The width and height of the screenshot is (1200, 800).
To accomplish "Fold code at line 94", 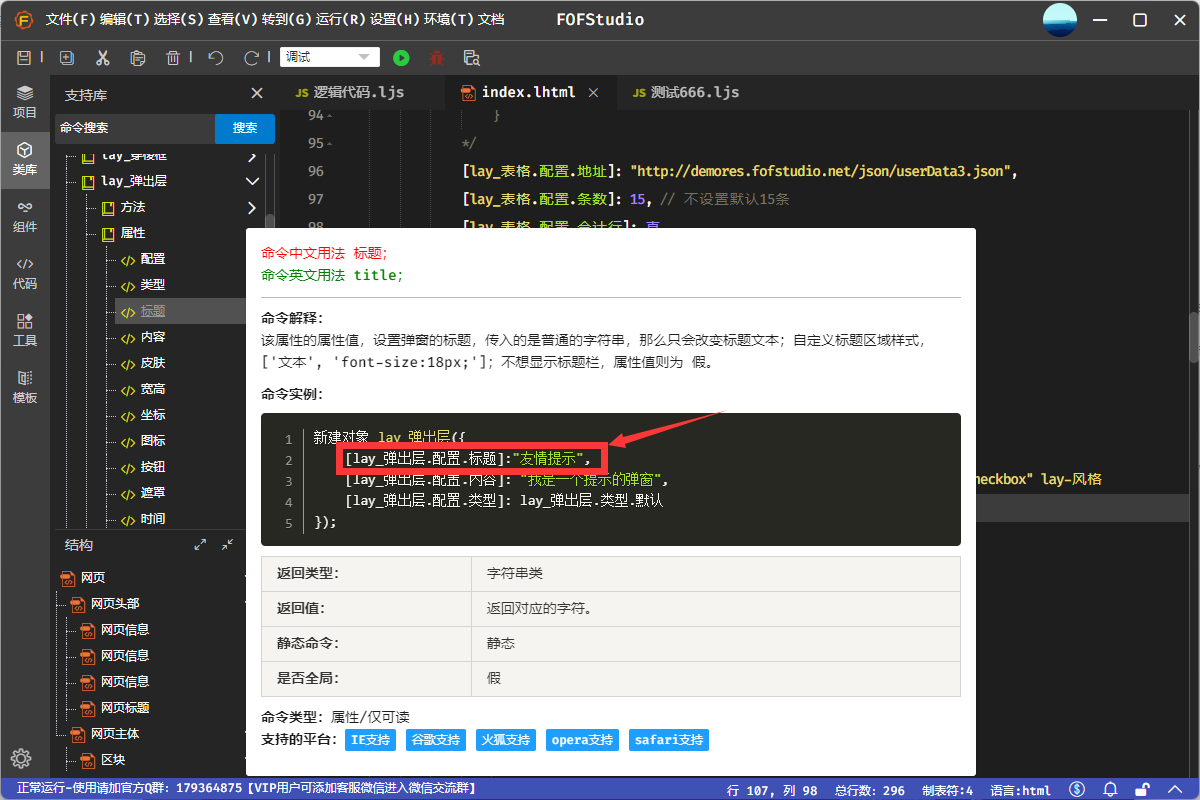I will [x=330, y=117].
